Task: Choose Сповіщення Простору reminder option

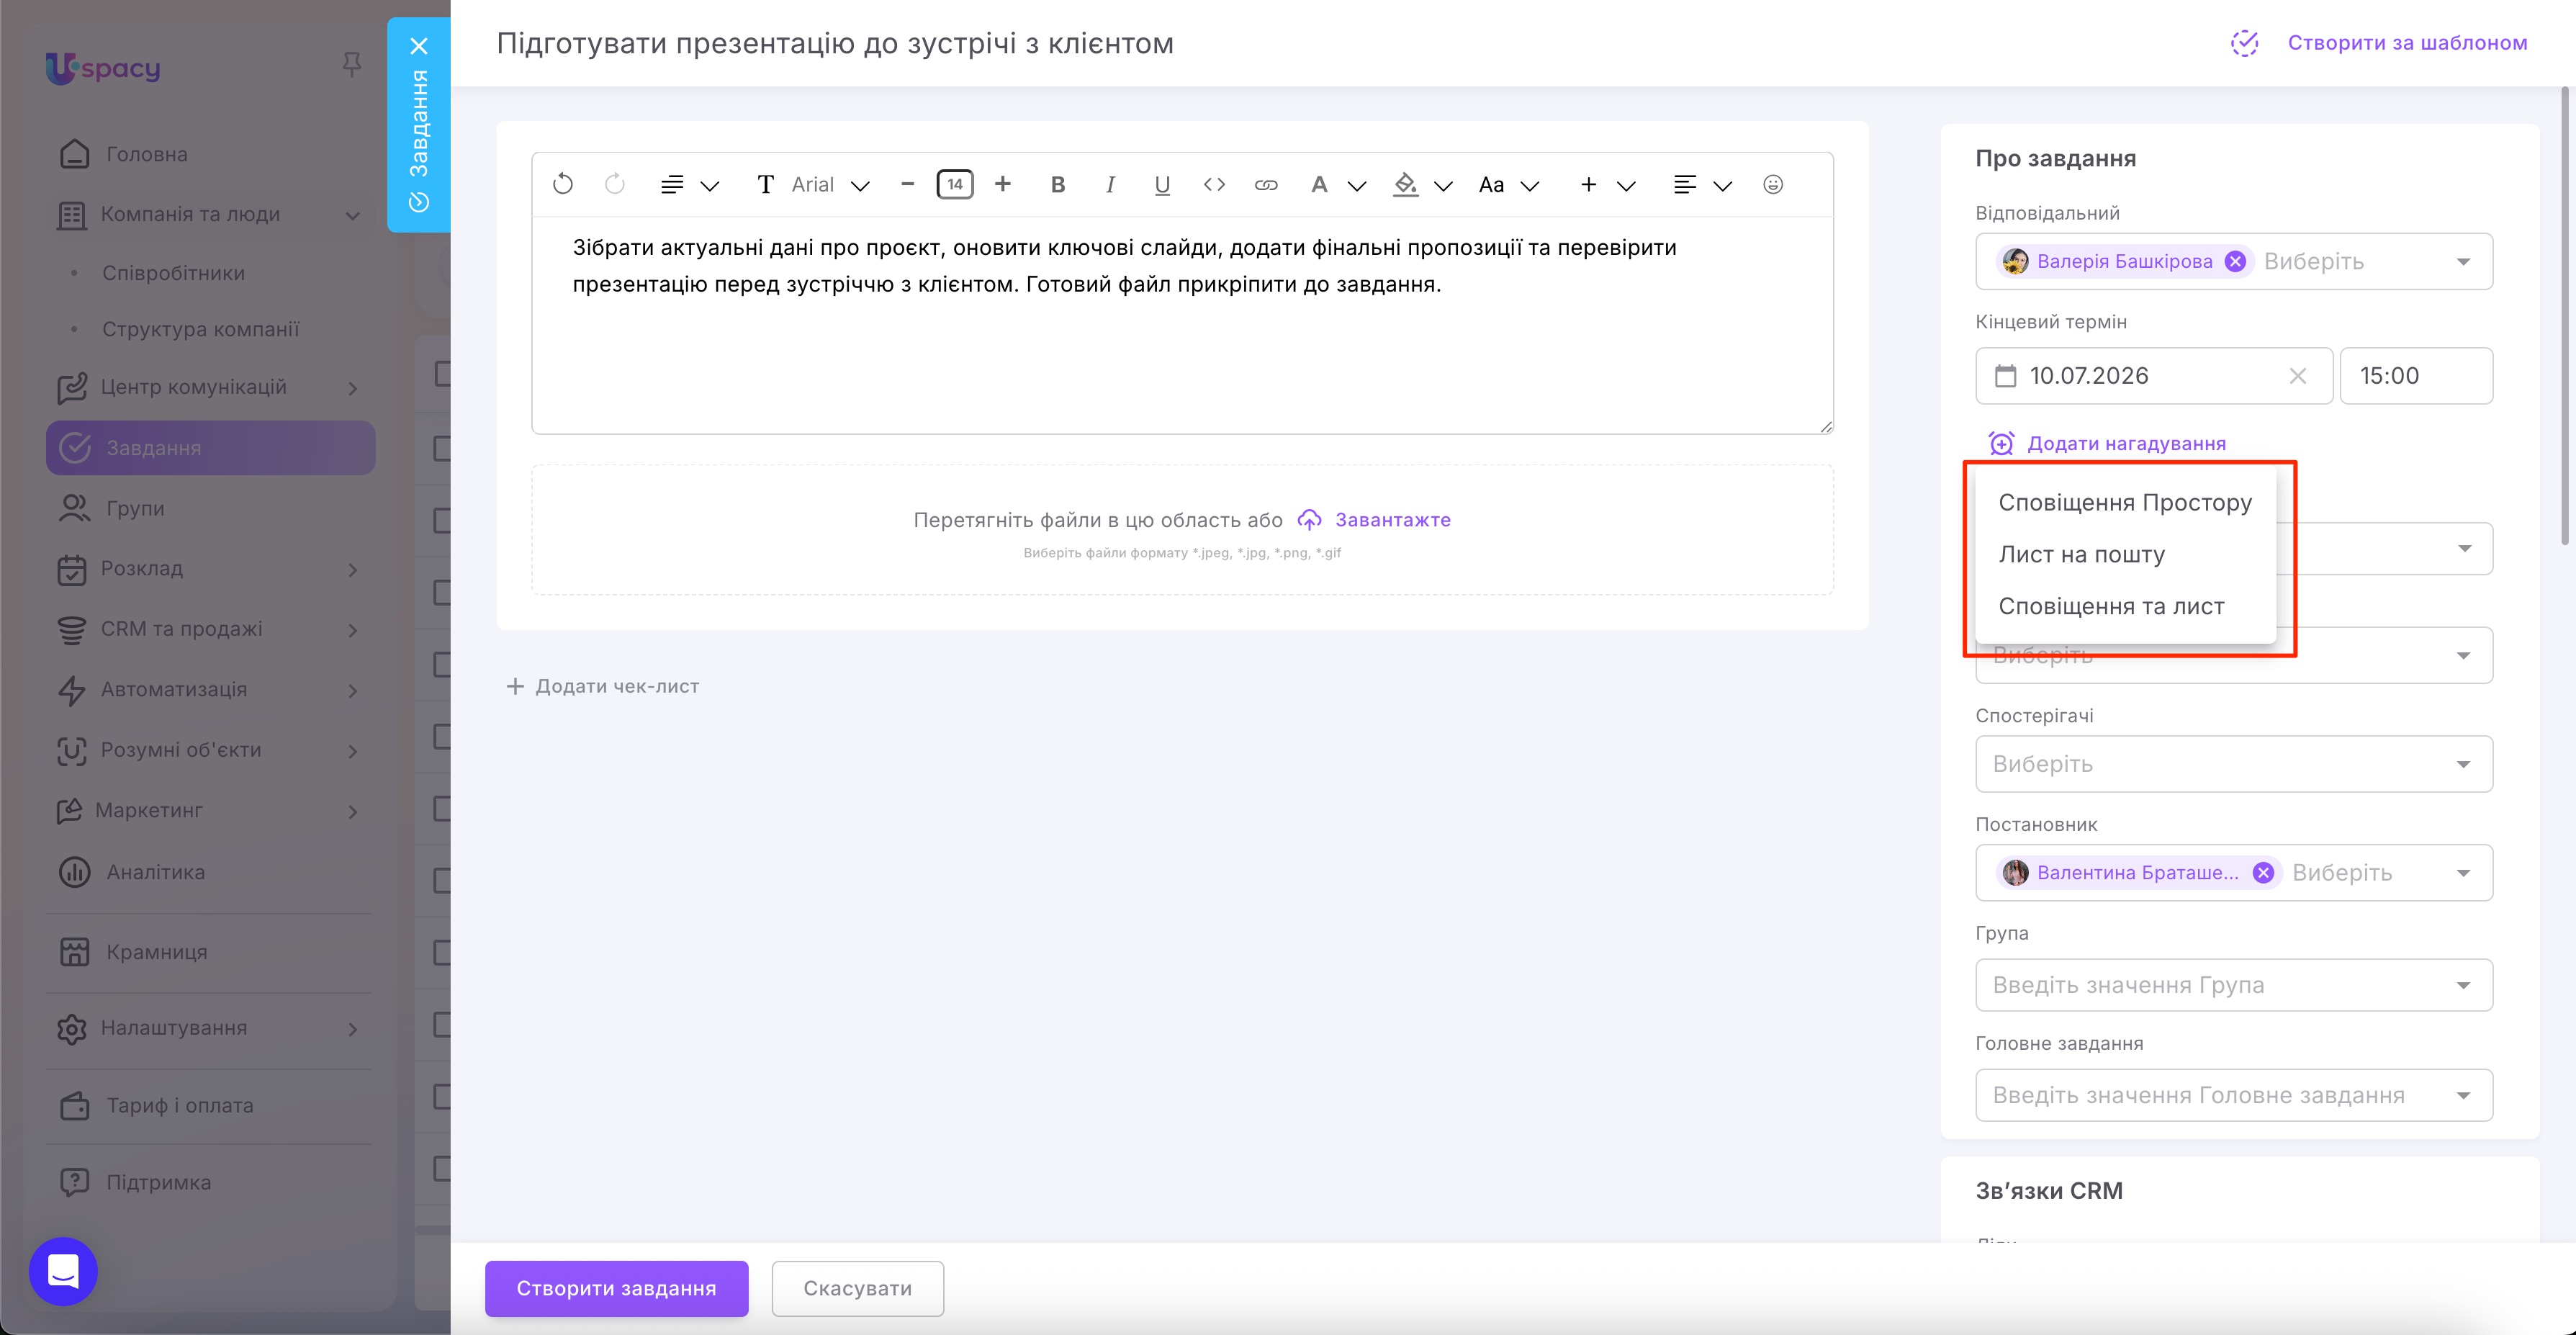Action: coord(2125,502)
